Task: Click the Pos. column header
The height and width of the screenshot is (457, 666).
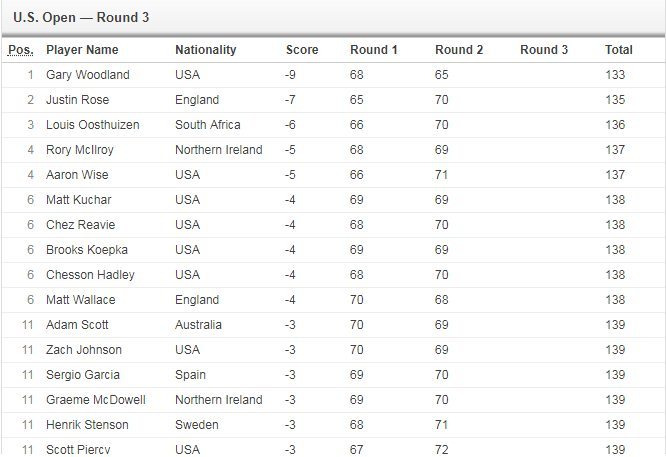Action: pyautogui.click(x=20, y=50)
